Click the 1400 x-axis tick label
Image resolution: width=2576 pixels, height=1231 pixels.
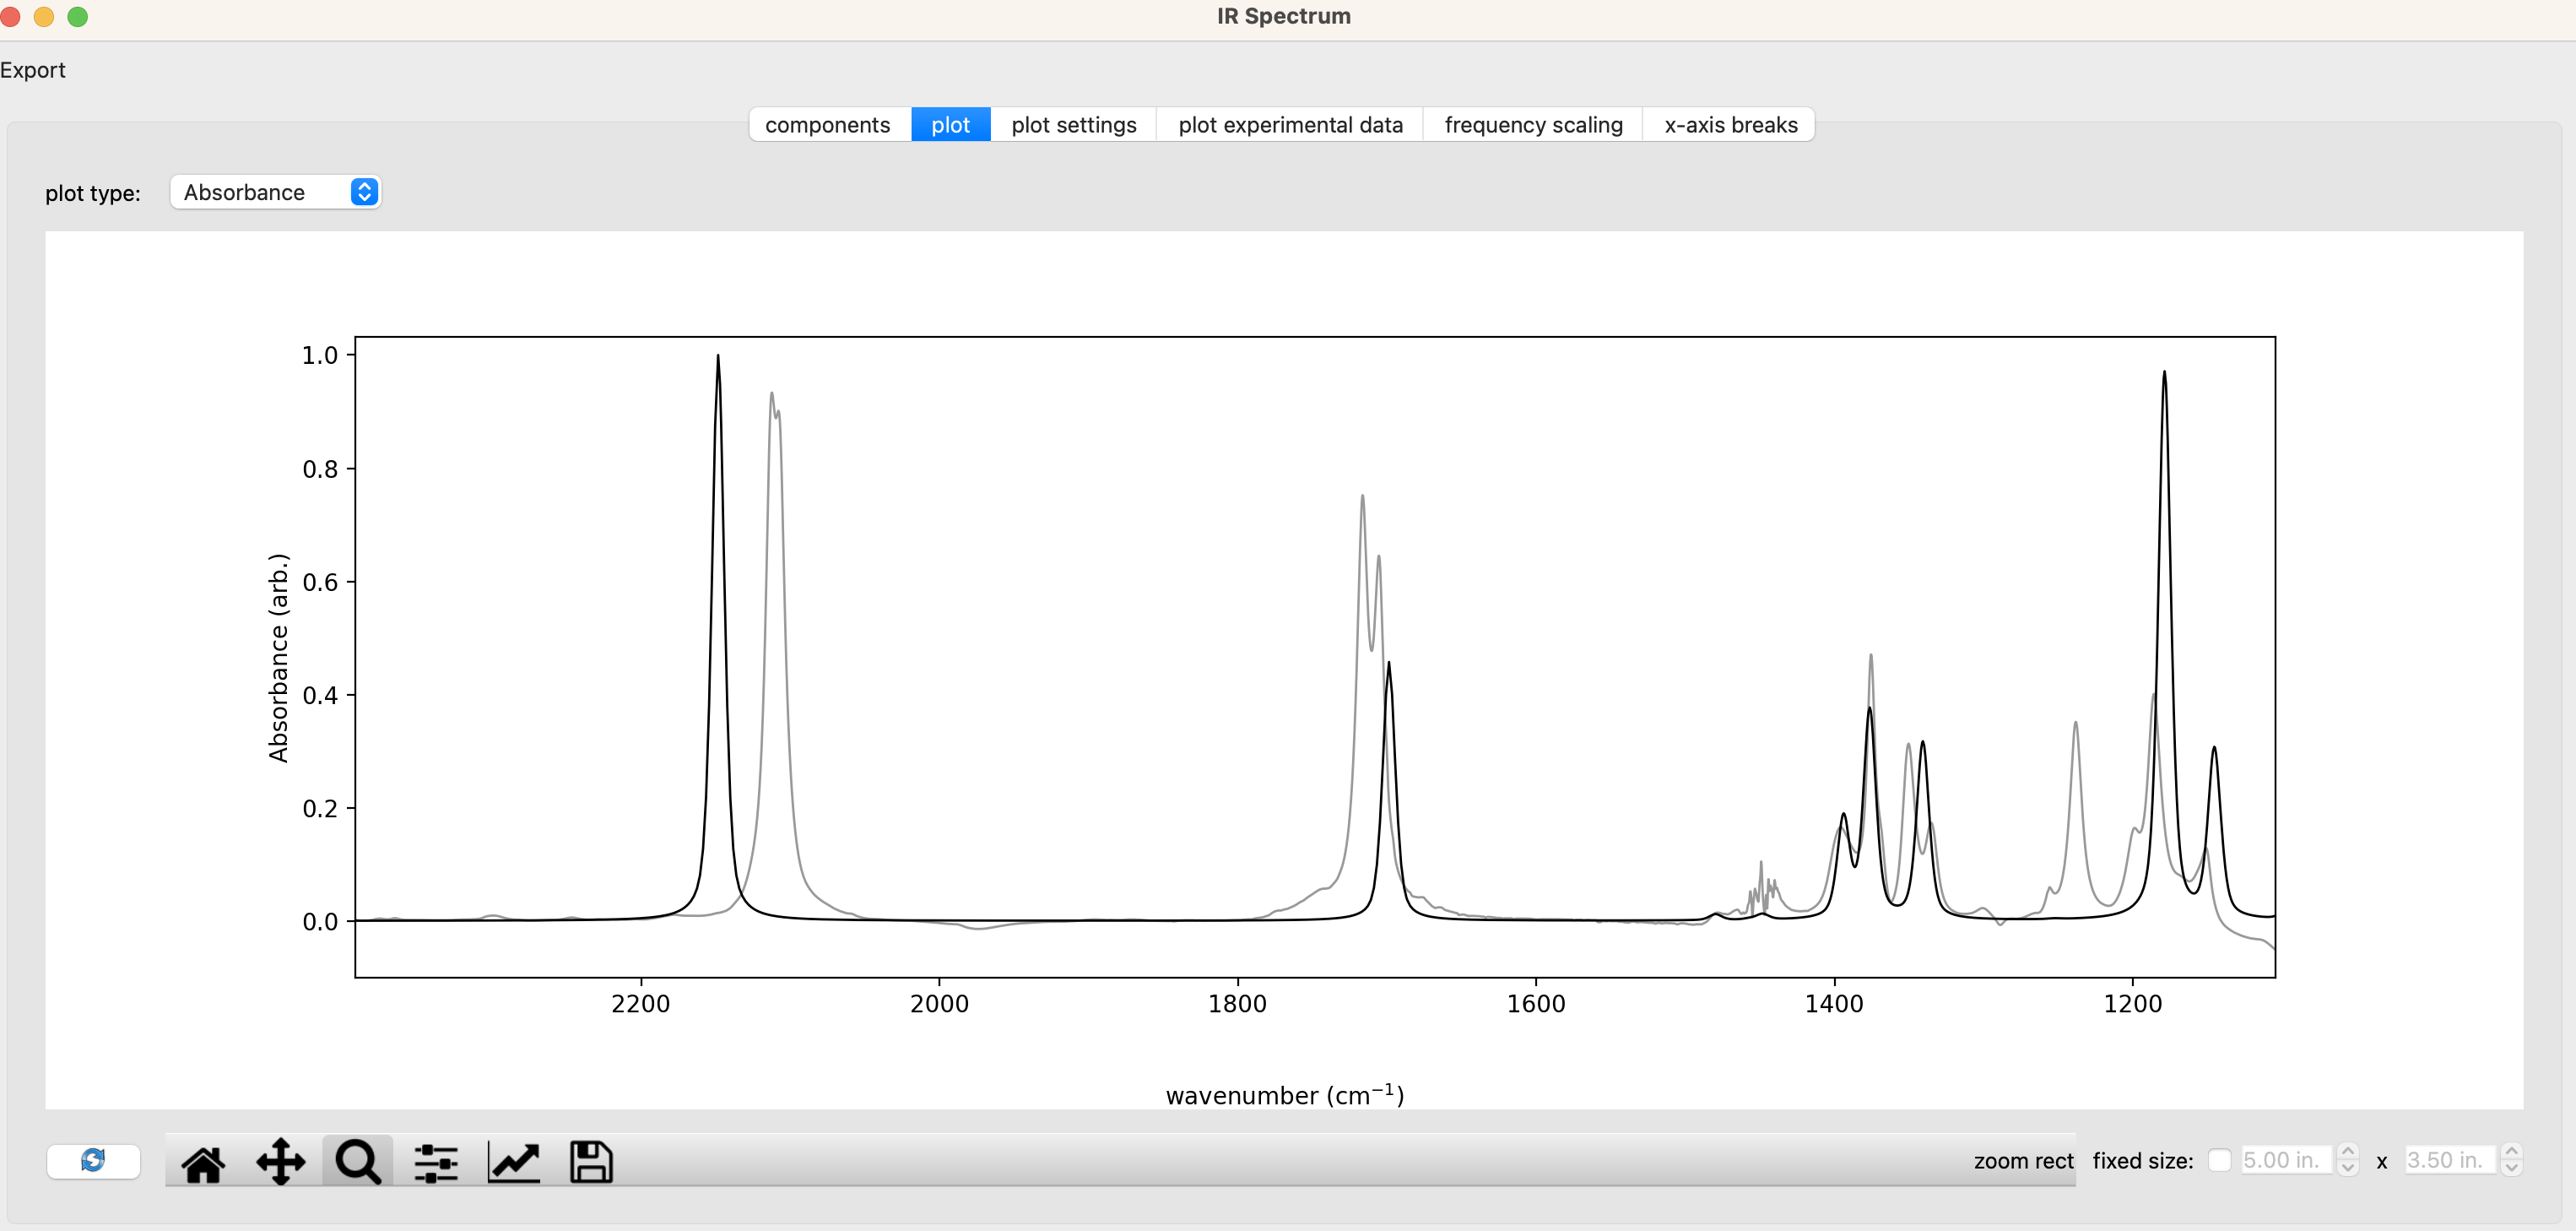(x=1834, y=1004)
